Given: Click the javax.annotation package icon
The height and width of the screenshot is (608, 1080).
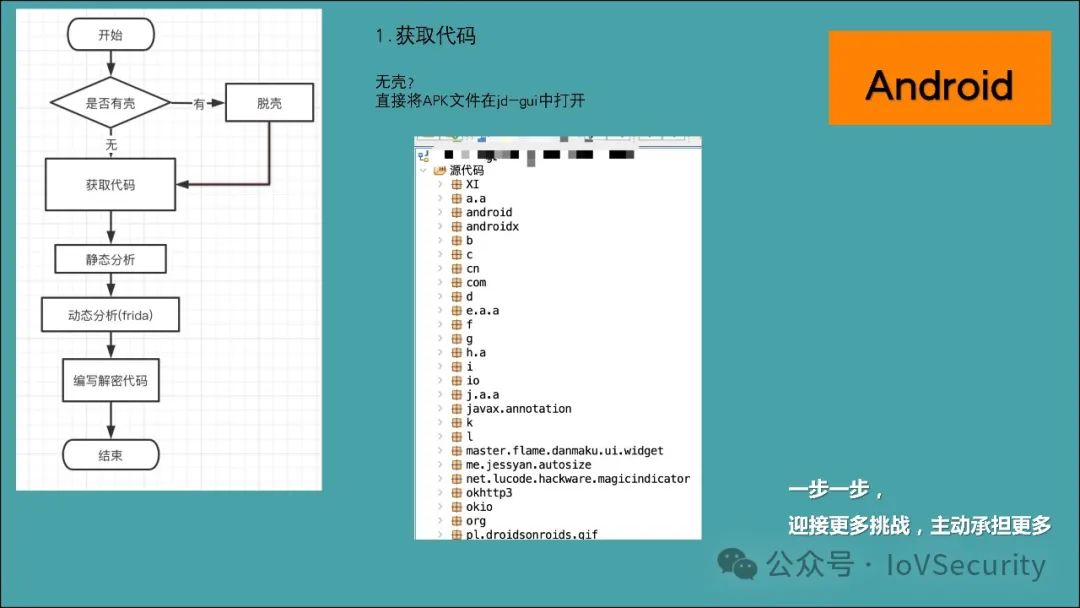Looking at the screenshot, I should coord(456,408).
